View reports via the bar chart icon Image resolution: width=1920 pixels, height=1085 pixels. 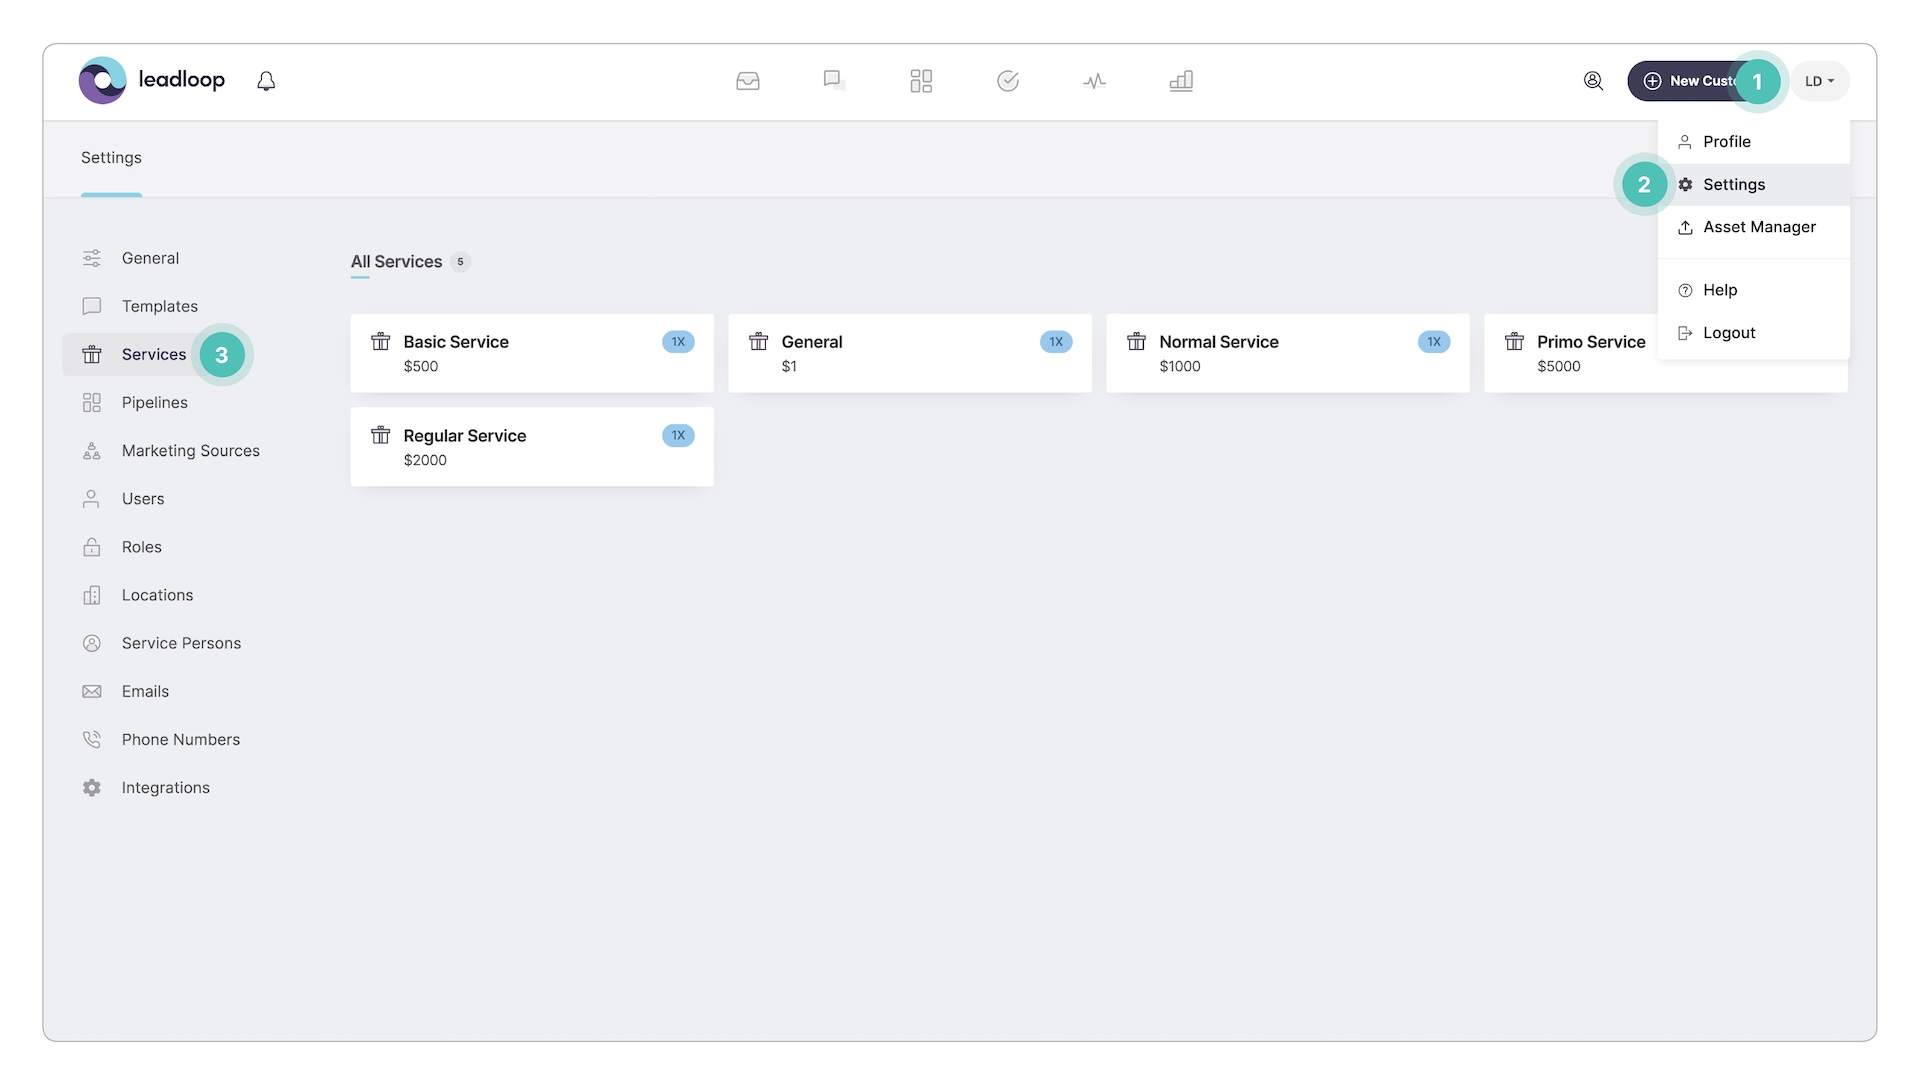[x=1181, y=81]
